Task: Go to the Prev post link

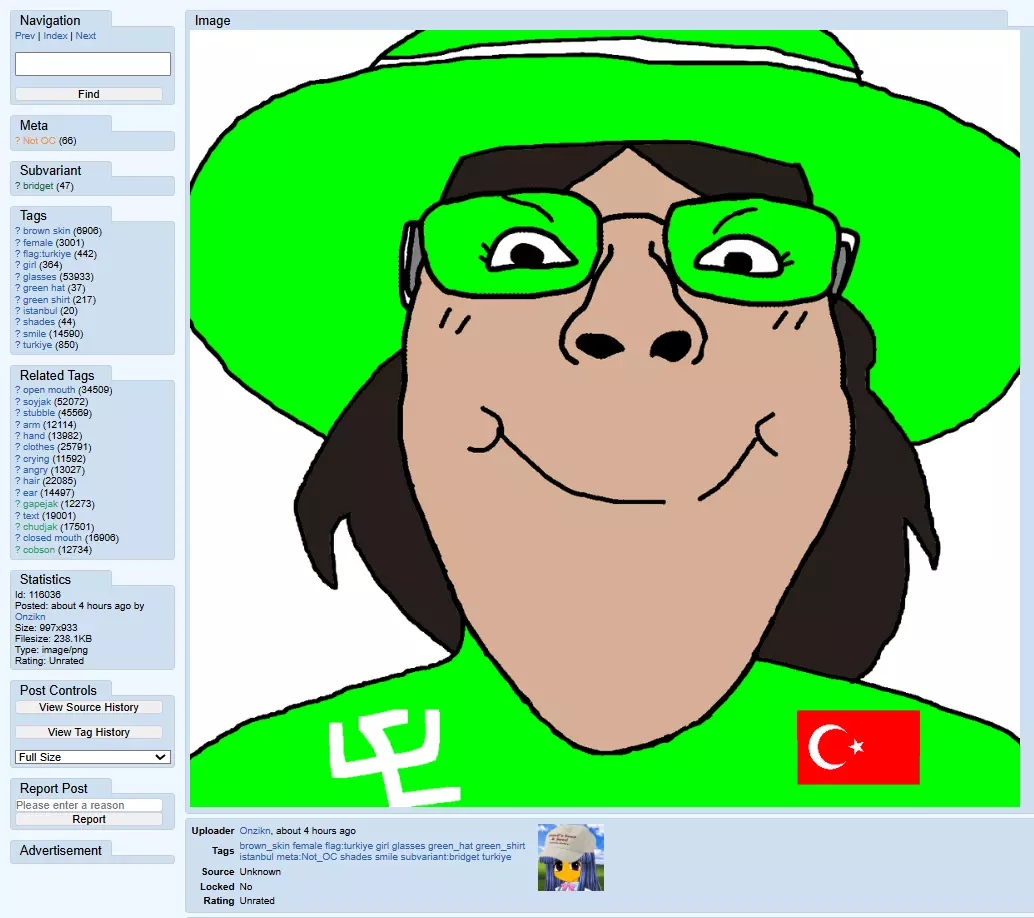Action: click(24, 36)
